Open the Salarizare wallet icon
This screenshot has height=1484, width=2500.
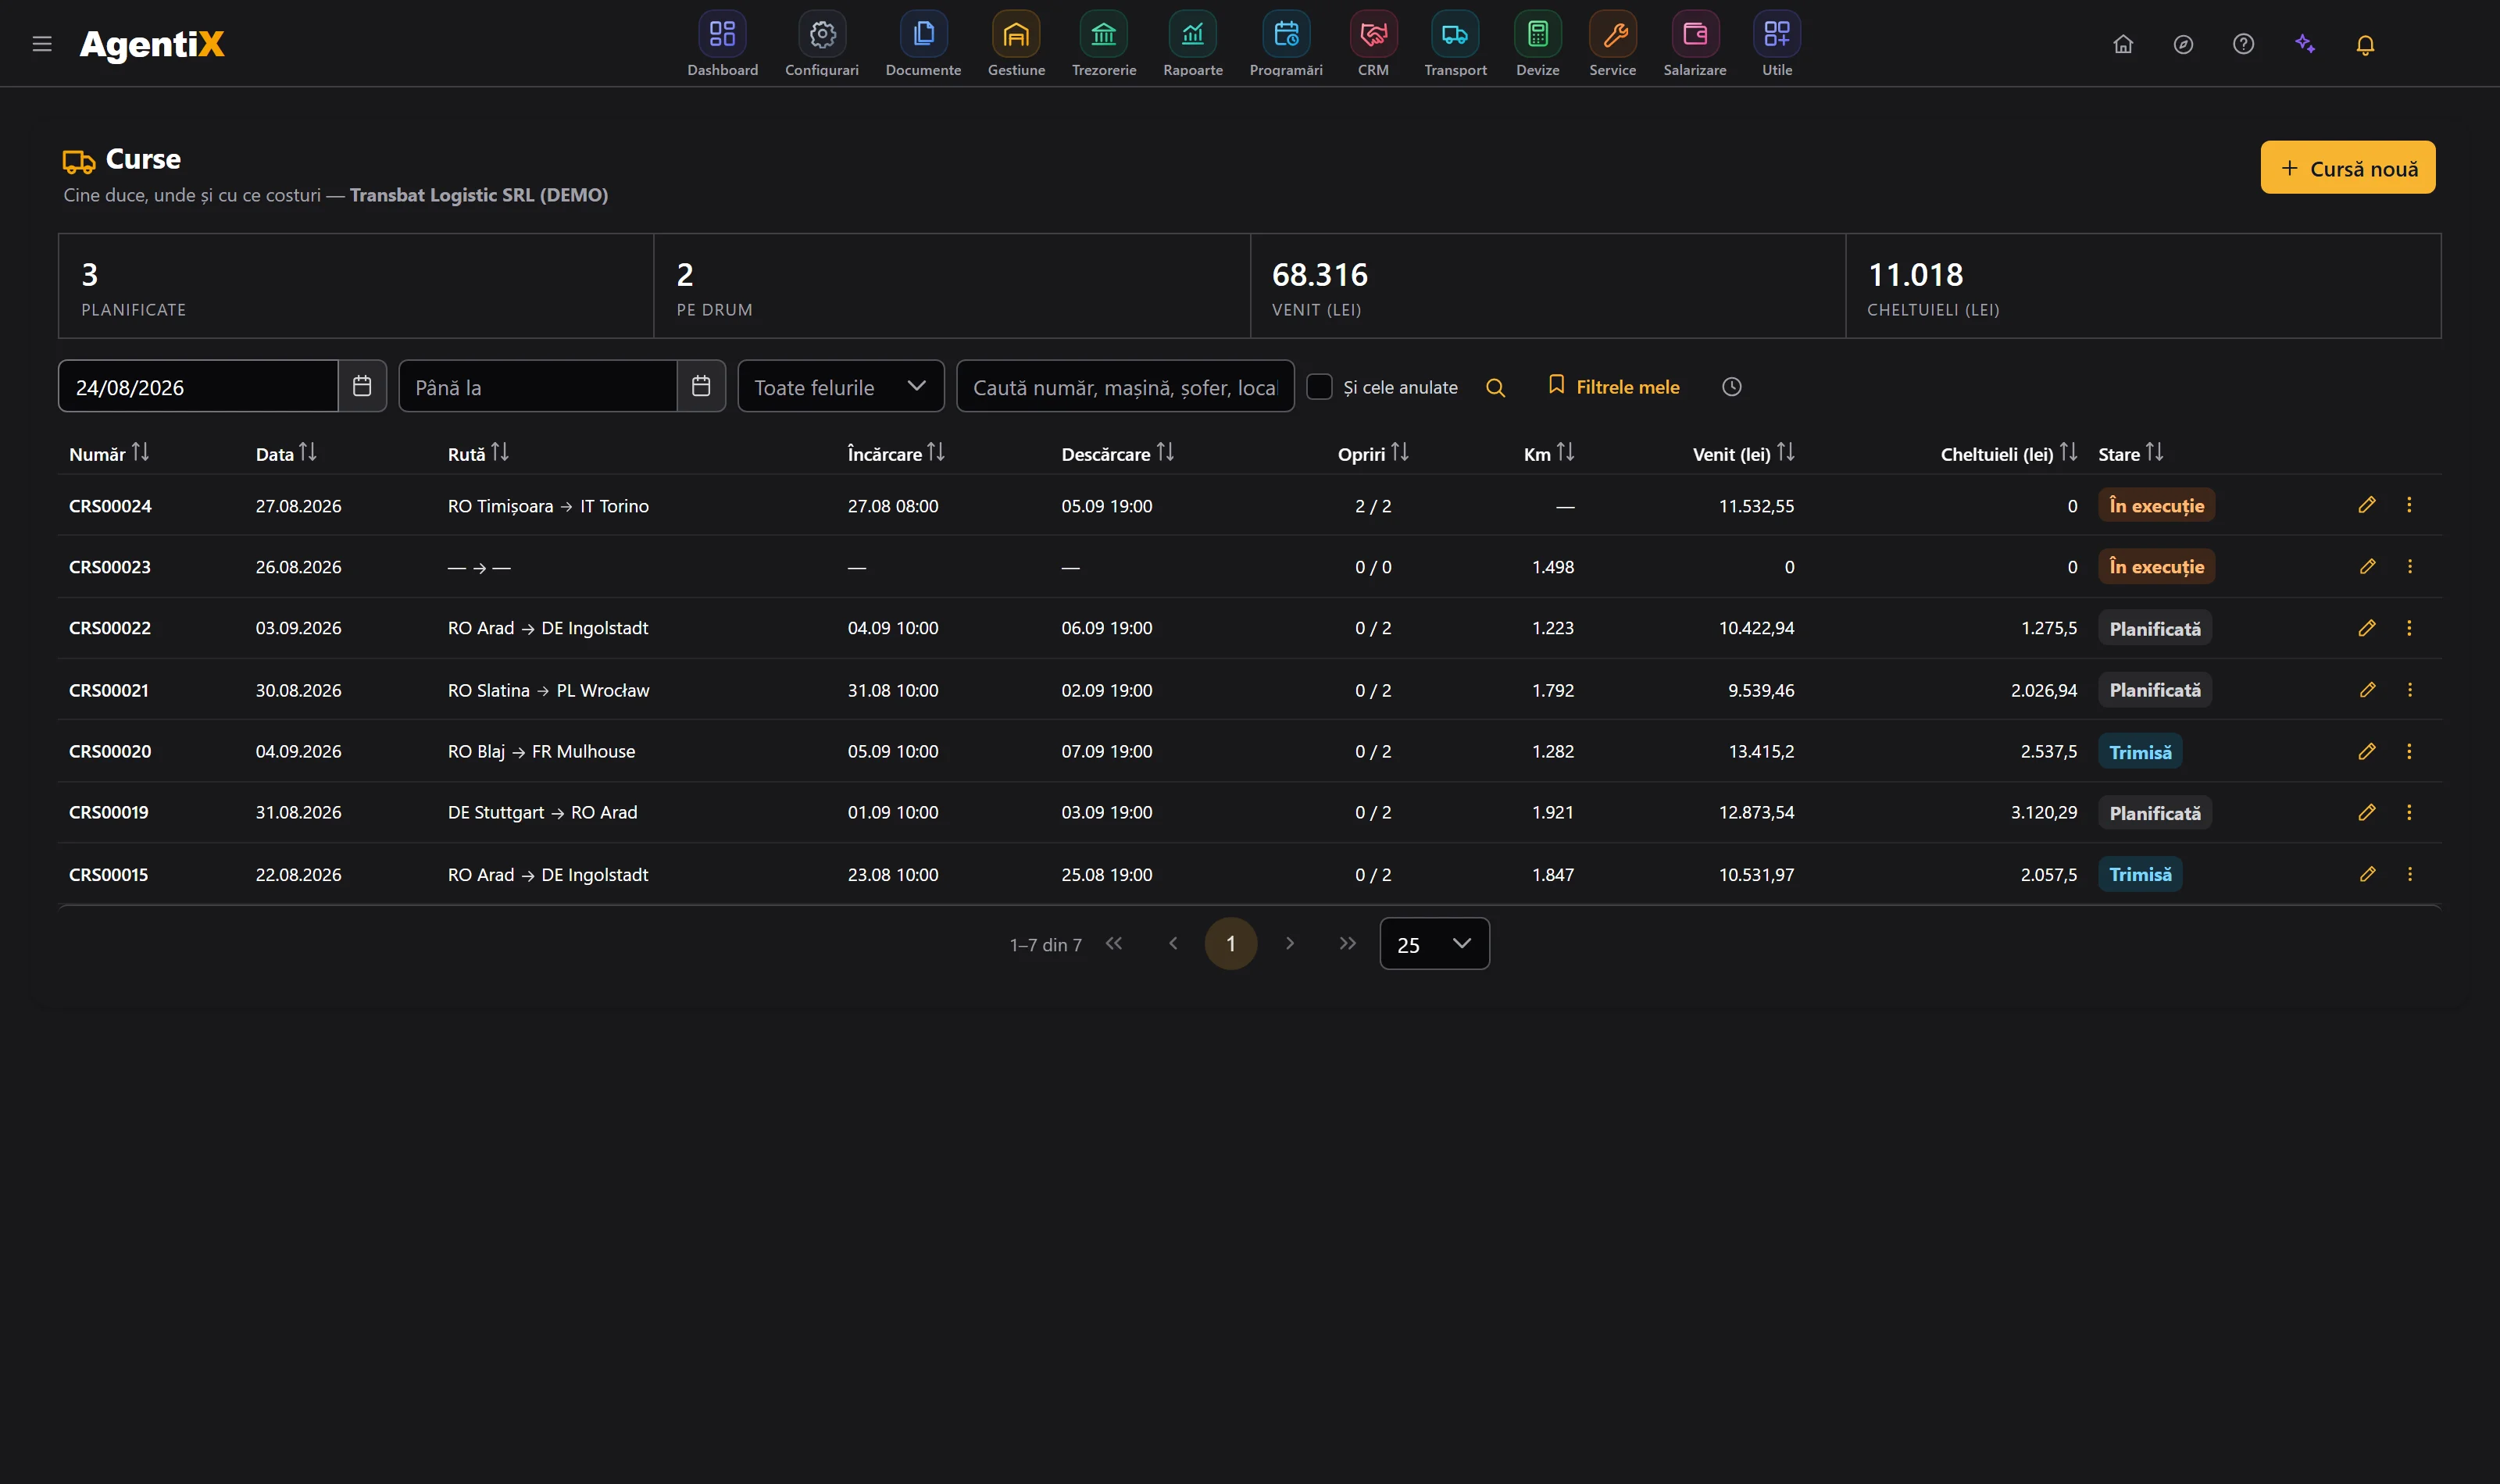click(x=1694, y=35)
